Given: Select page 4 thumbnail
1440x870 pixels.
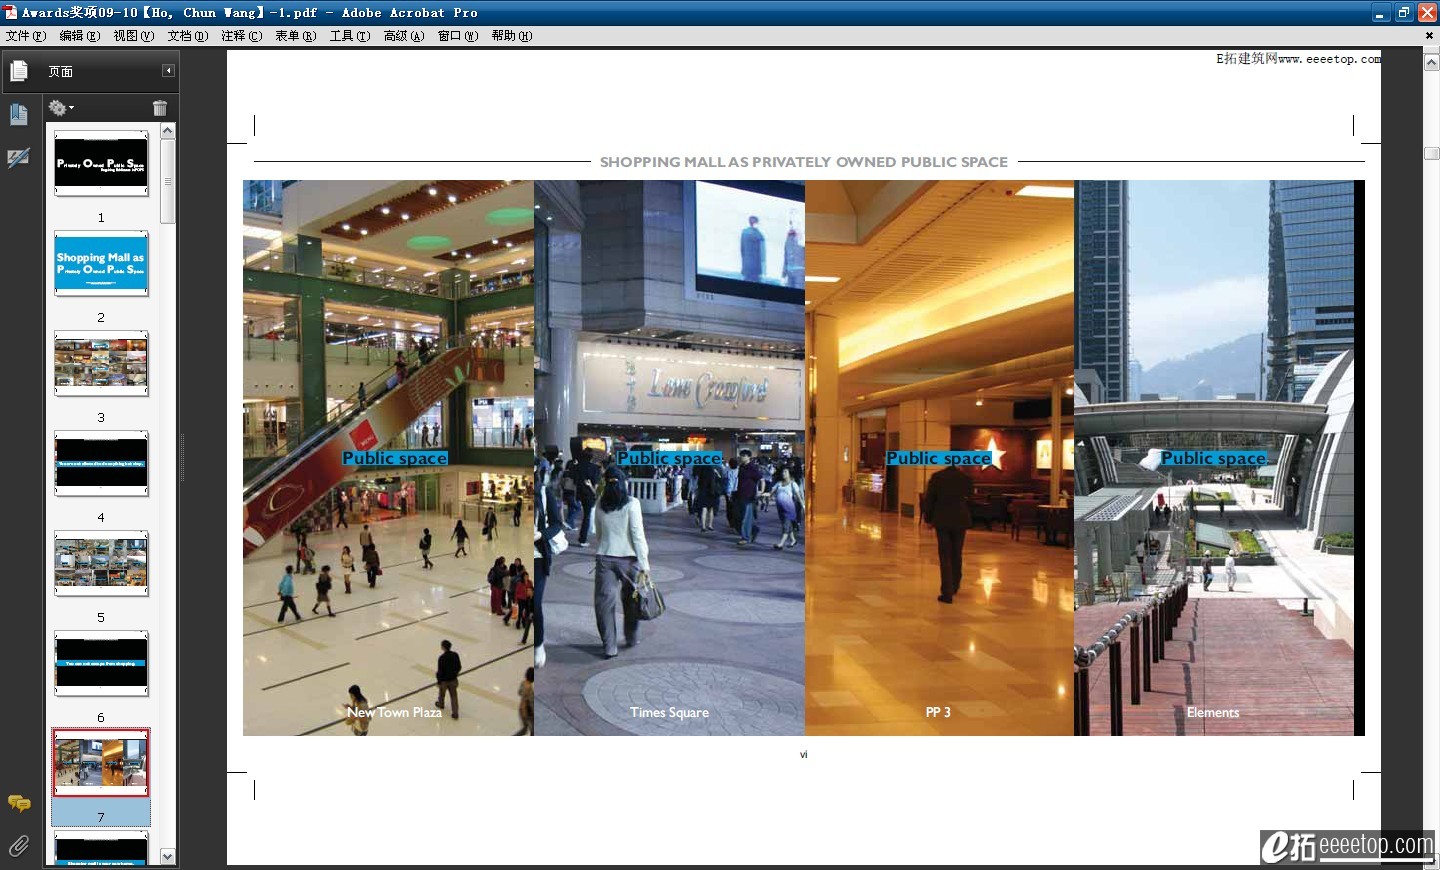Looking at the screenshot, I should point(101,463).
